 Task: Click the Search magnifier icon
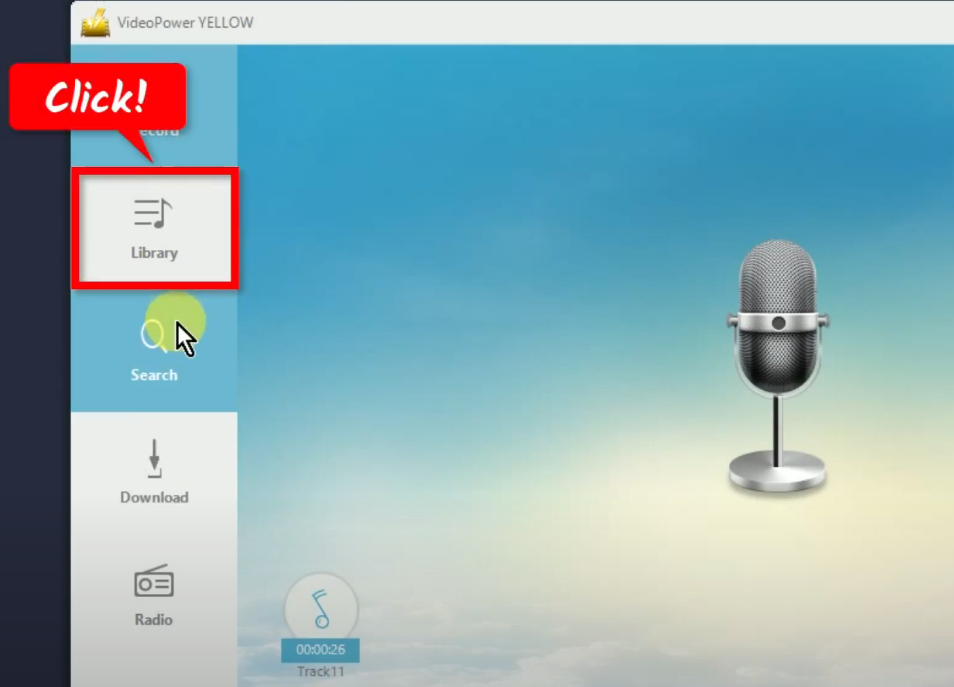click(153, 335)
